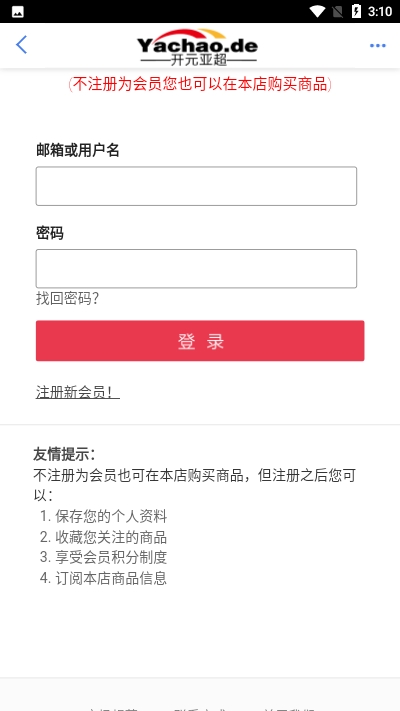This screenshot has width=400, height=711.
Task: Tap the 密码 field label
Action: (50, 233)
